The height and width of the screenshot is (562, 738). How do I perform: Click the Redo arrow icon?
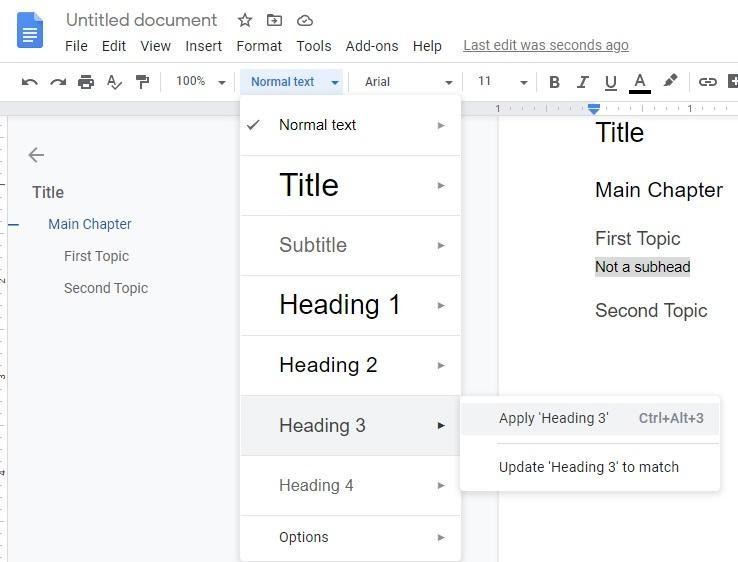pyautogui.click(x=58, y=82)
